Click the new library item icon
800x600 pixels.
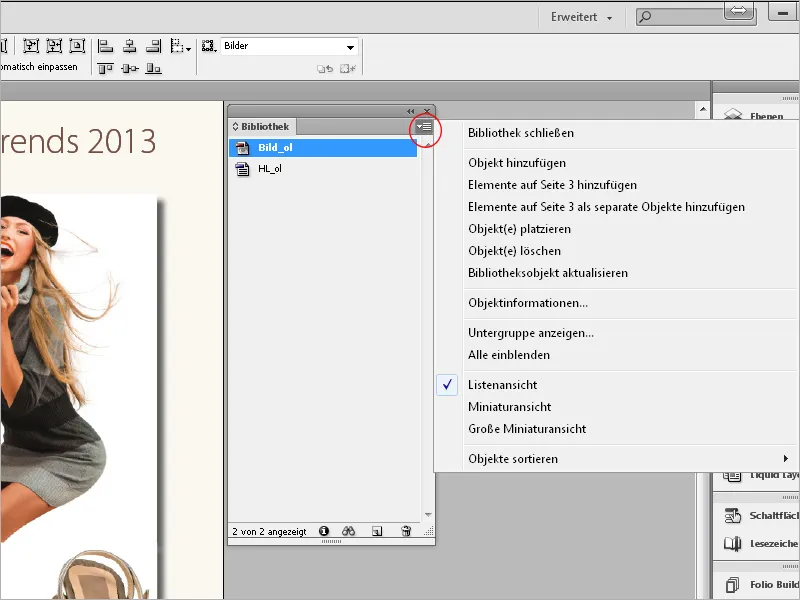(x=377, y=531)
